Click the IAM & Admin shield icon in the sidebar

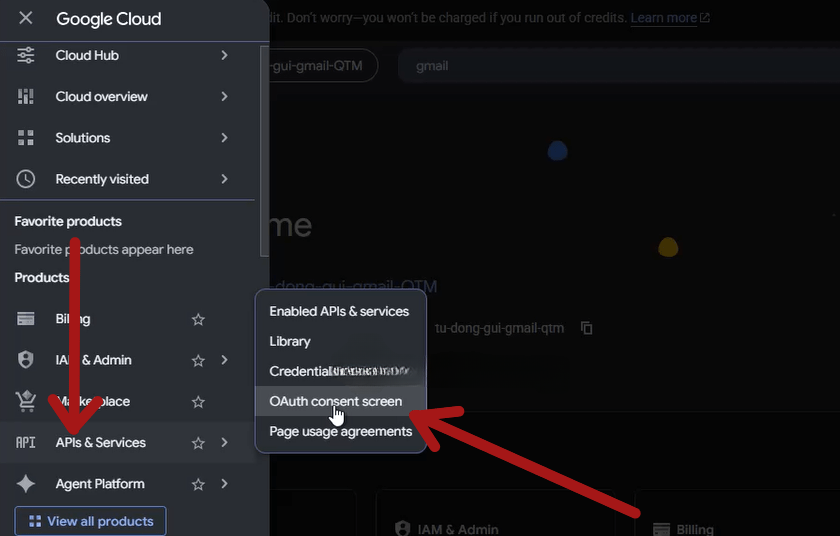click(25, 360)
